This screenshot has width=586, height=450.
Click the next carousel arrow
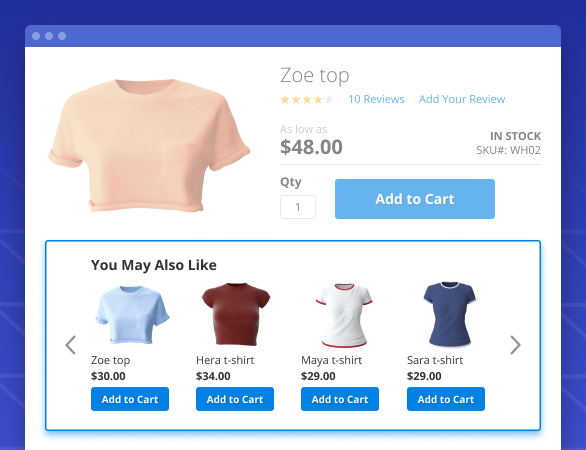pos(515,345)
